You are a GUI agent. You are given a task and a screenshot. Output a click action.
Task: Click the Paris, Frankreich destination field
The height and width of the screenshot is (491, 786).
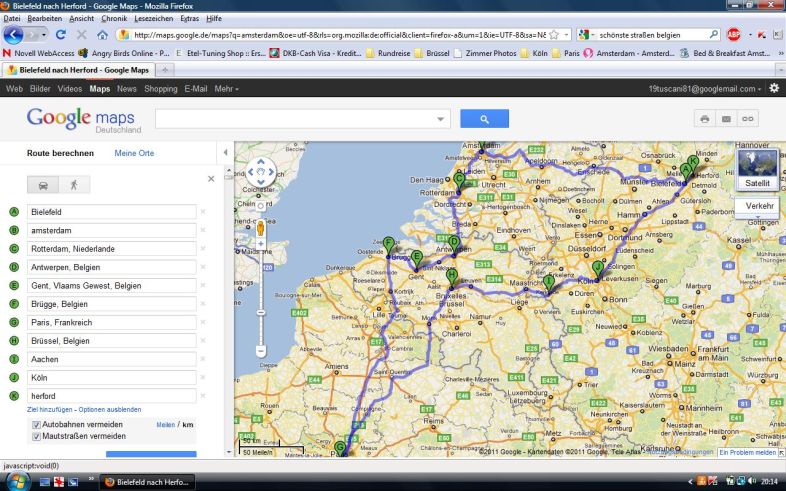click(x=110, y=322)
